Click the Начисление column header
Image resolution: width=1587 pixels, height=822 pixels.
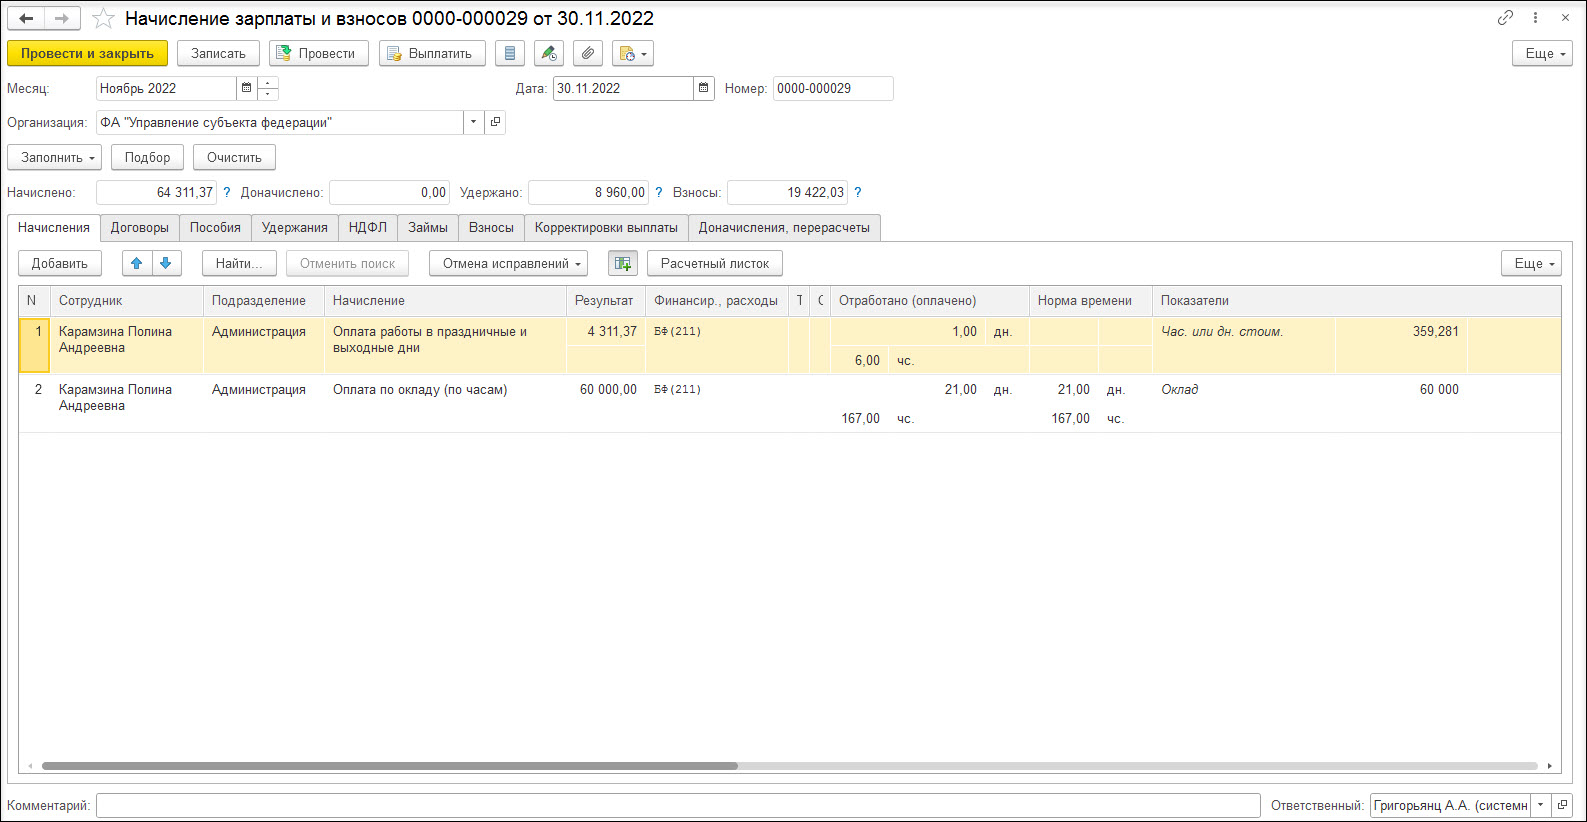coord(445,300)
